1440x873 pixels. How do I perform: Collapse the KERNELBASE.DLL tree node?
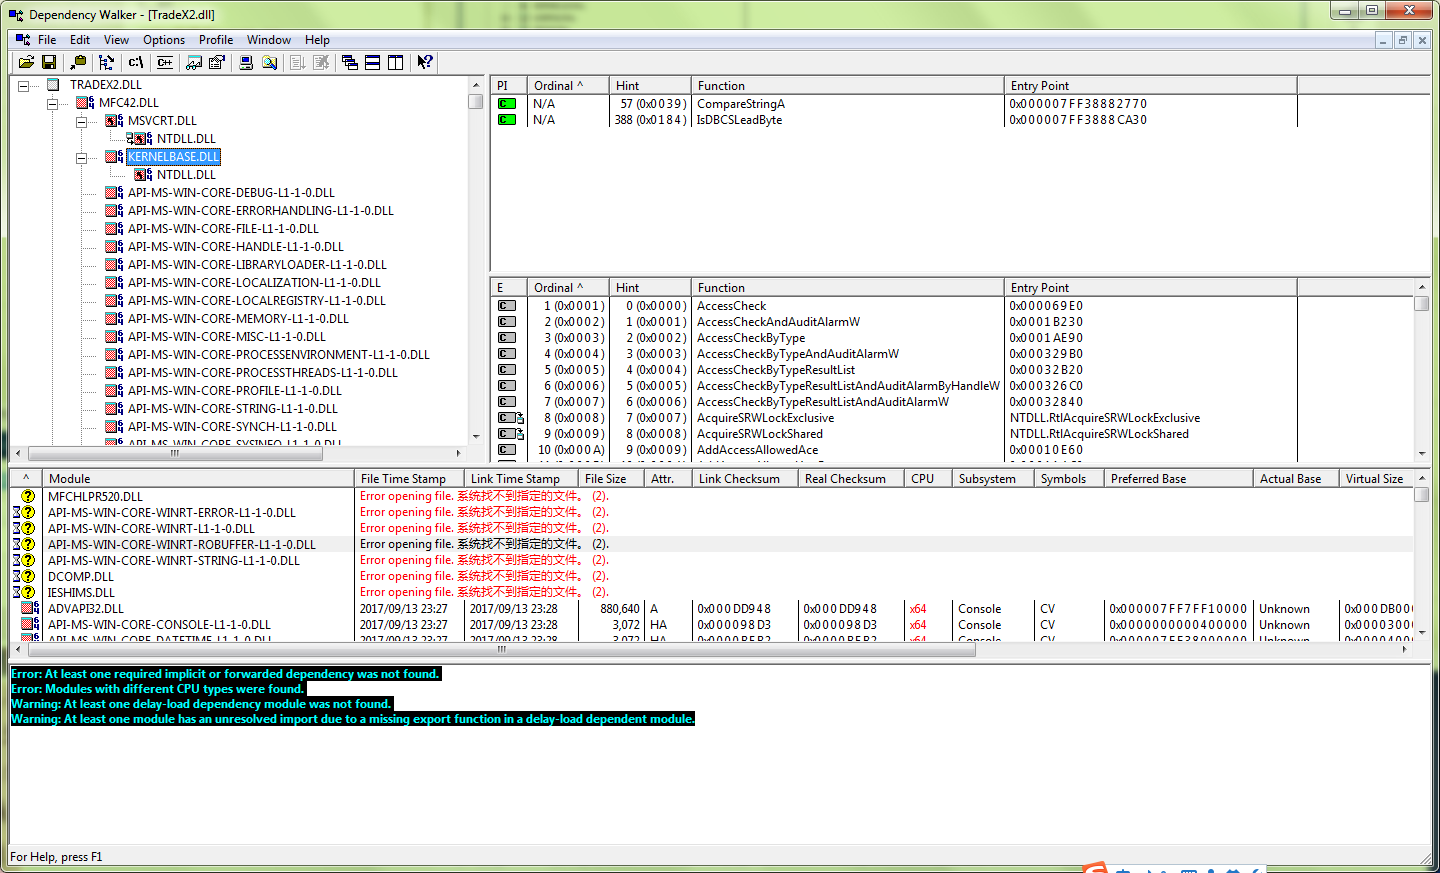(x=82, y=157)
